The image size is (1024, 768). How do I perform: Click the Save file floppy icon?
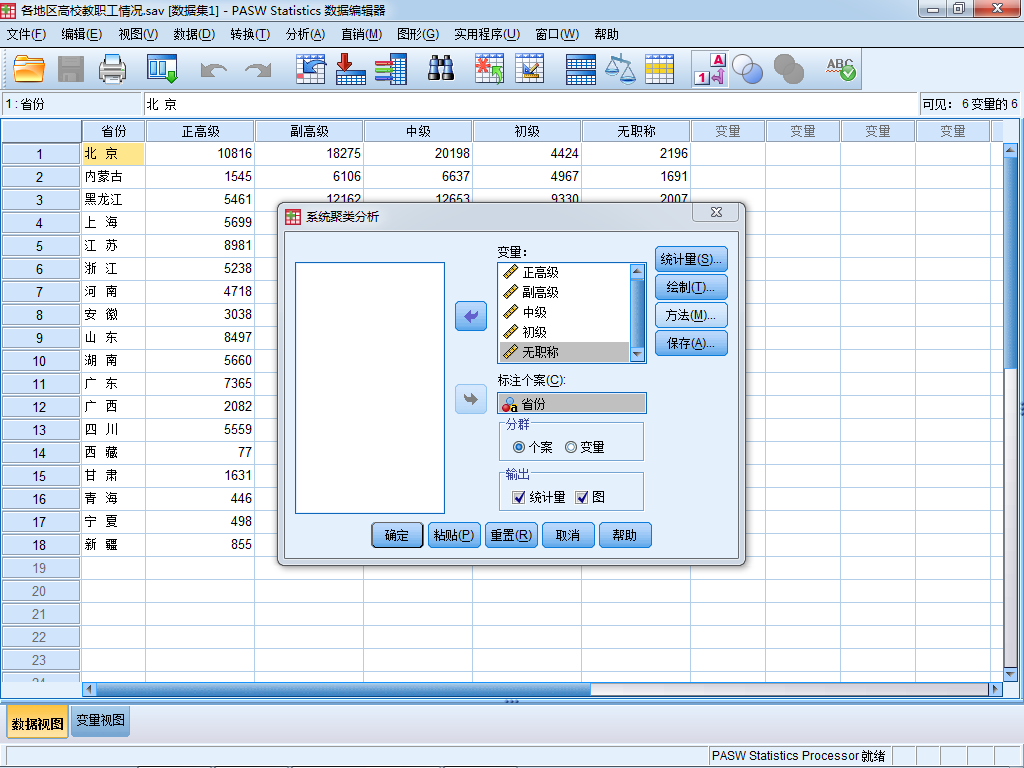tap(71, 69)
